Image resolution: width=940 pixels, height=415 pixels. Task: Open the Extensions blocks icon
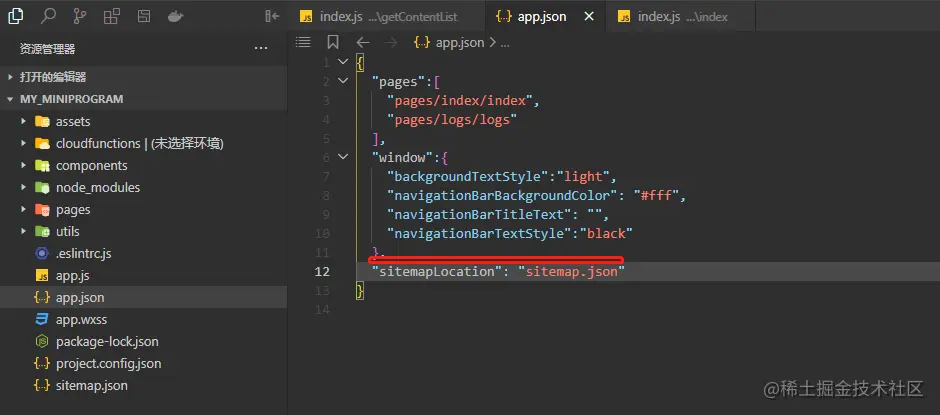[112, 16]
